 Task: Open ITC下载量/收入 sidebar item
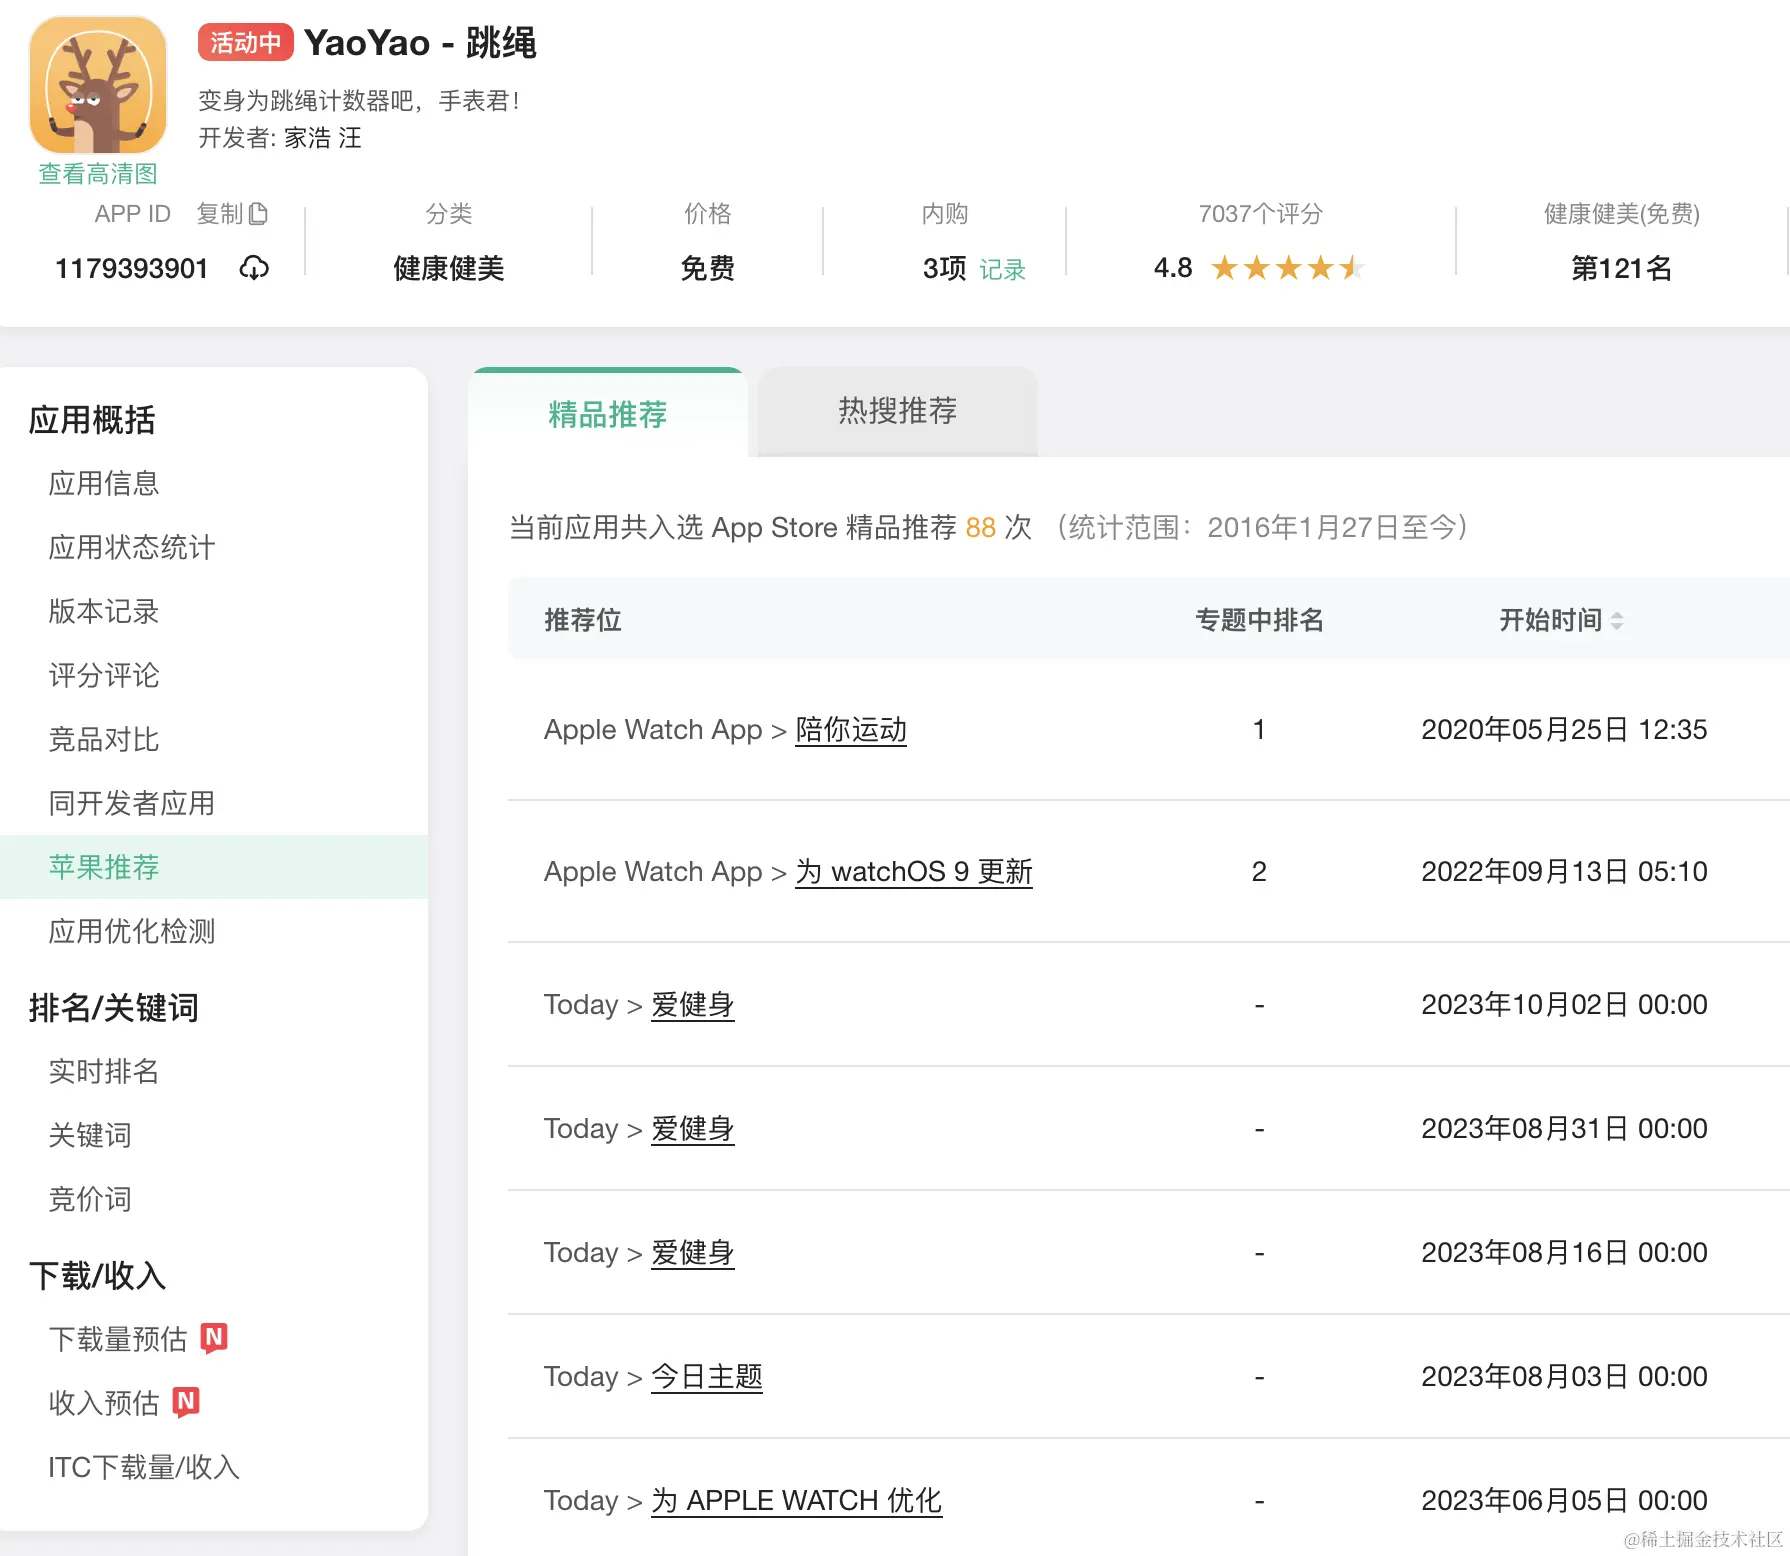pyautogui.click(x=144, y=1468)
